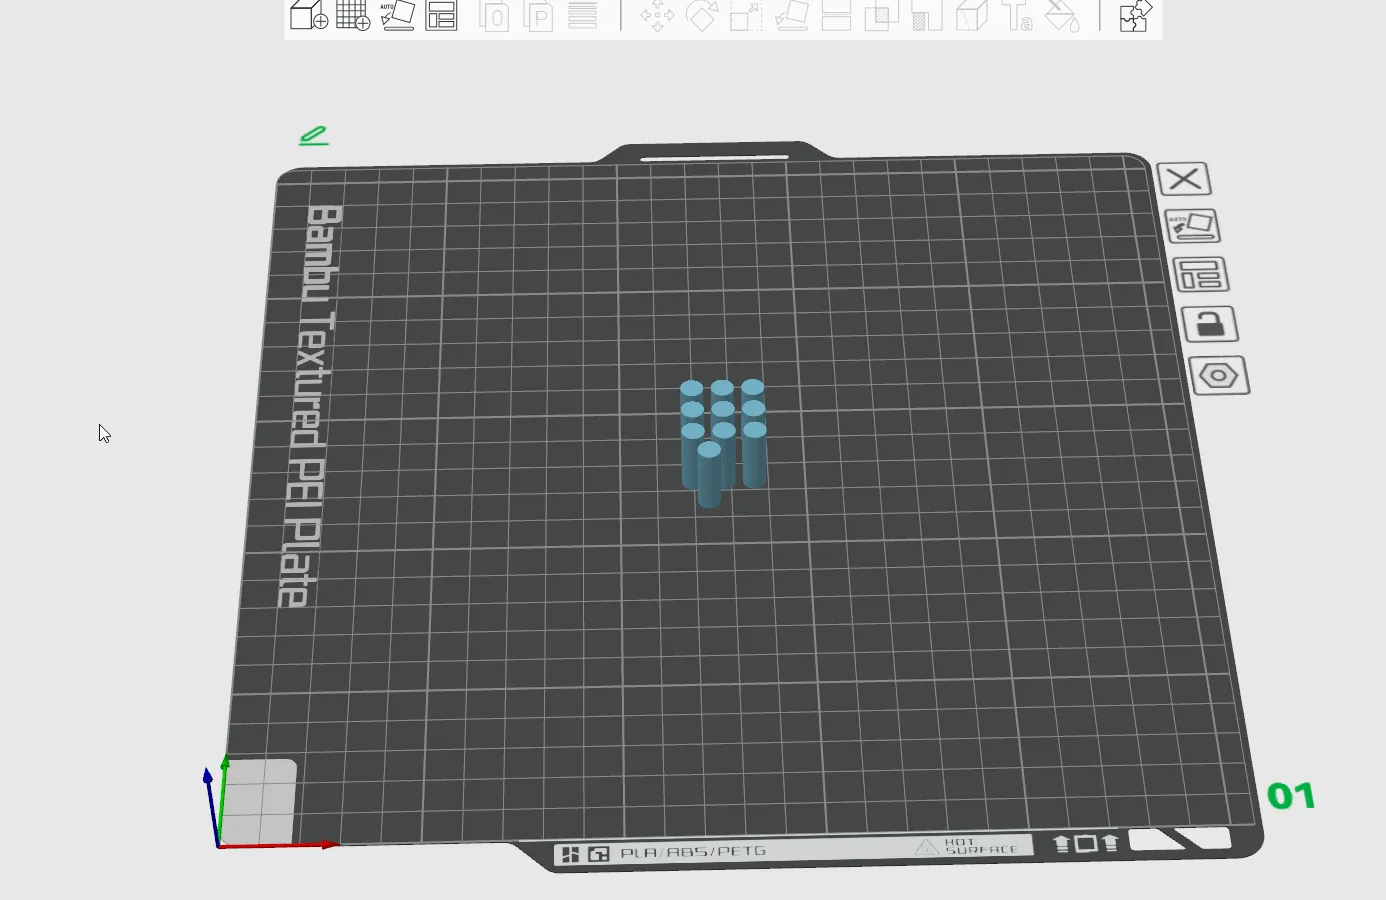The image size is (1386, 900).
Task: Run Auto orient from the top toolbar
Action: pyautogui.click(x=397, y=15)
